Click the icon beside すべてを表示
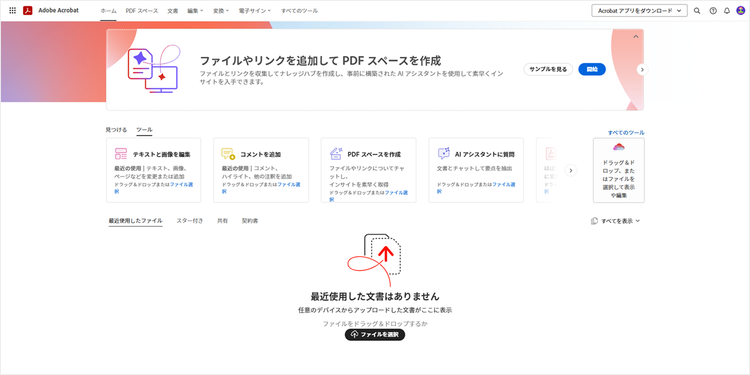Screen dimensions: 750x375 coord(595,221)
